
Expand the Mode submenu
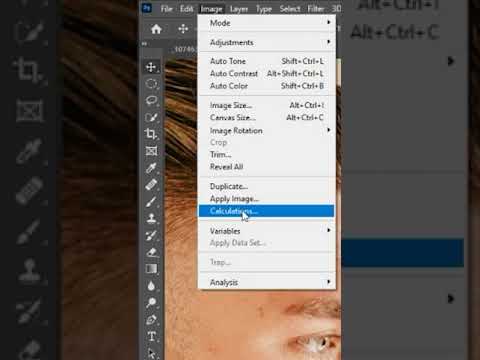pos(267,23)
